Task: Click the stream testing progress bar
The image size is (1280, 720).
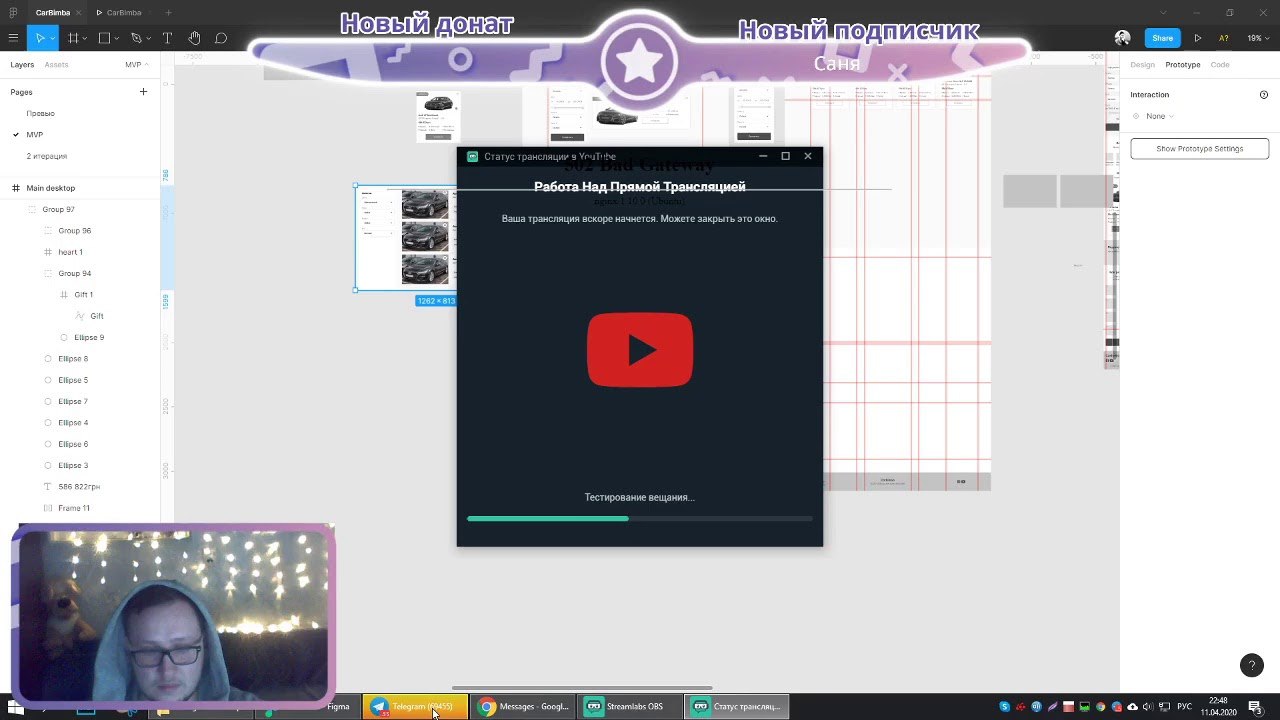Action: [x=640, y=518]
